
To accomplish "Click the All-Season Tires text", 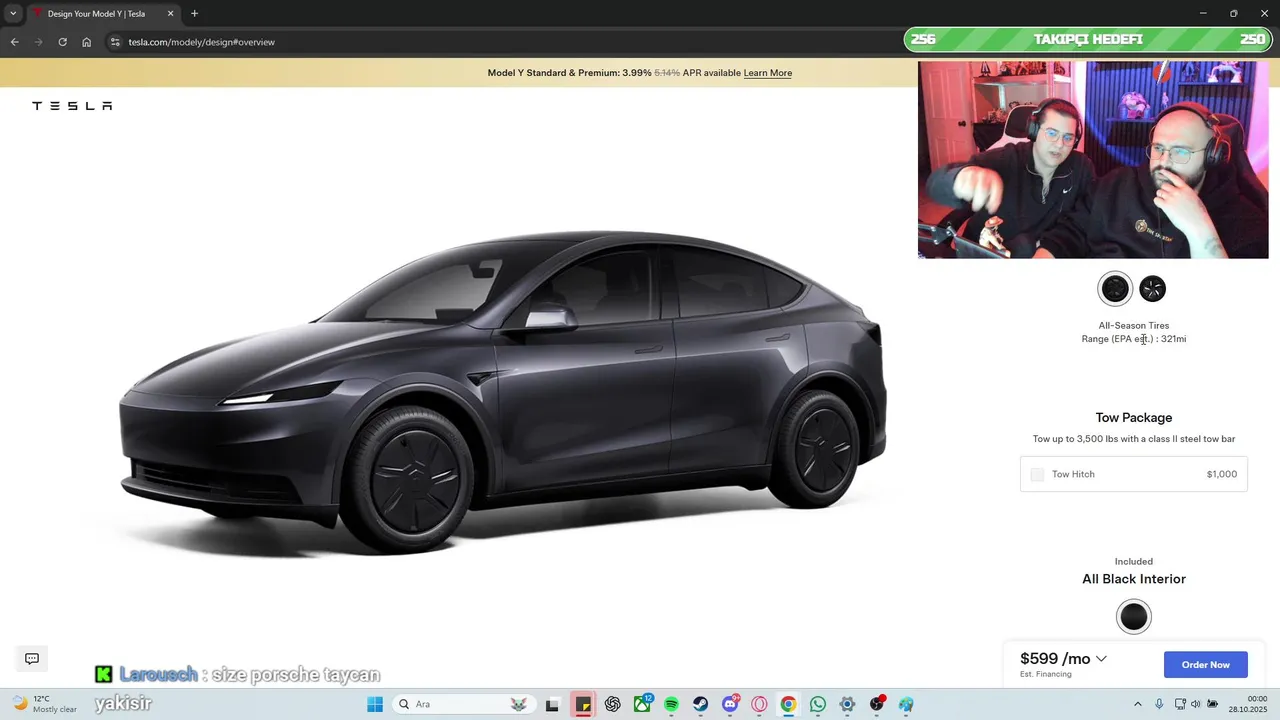I will tap(1134, 326).
